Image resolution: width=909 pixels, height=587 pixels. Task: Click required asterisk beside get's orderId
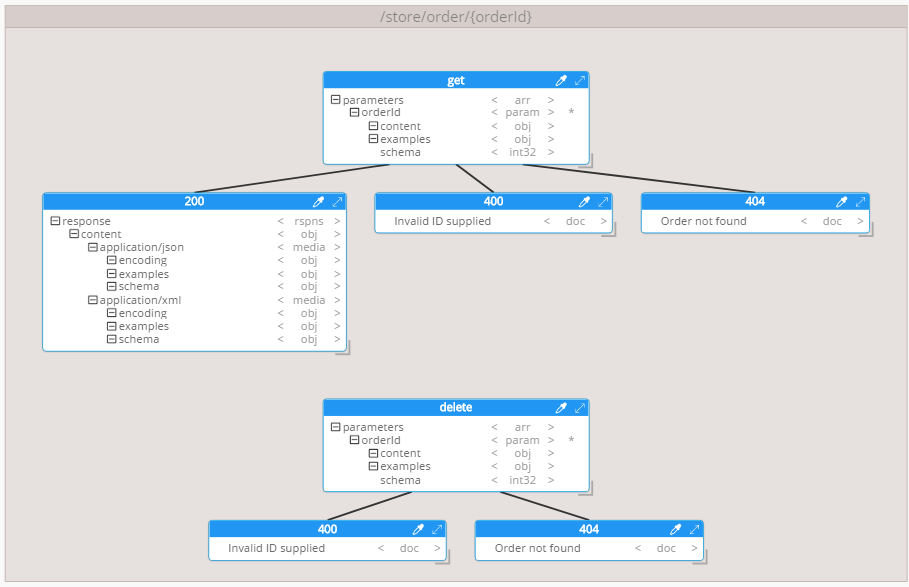(x=571, y=112)
